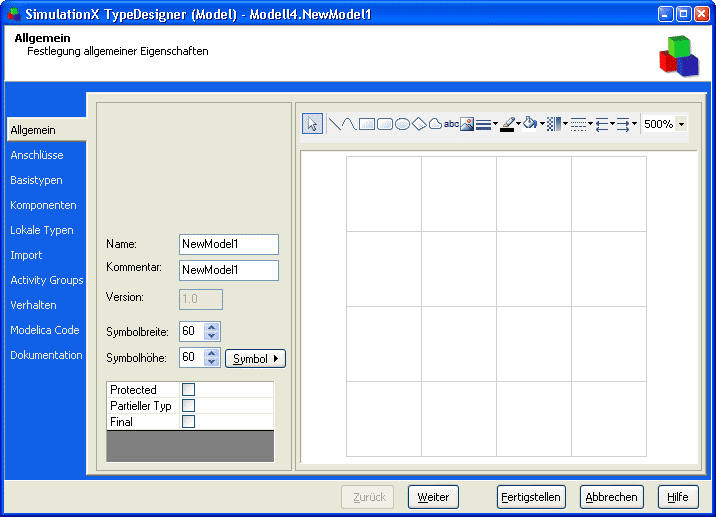Viewport: 716px width, 517px height.
Task: Pick the rectangle shape tool
Action: pos(367,124)
